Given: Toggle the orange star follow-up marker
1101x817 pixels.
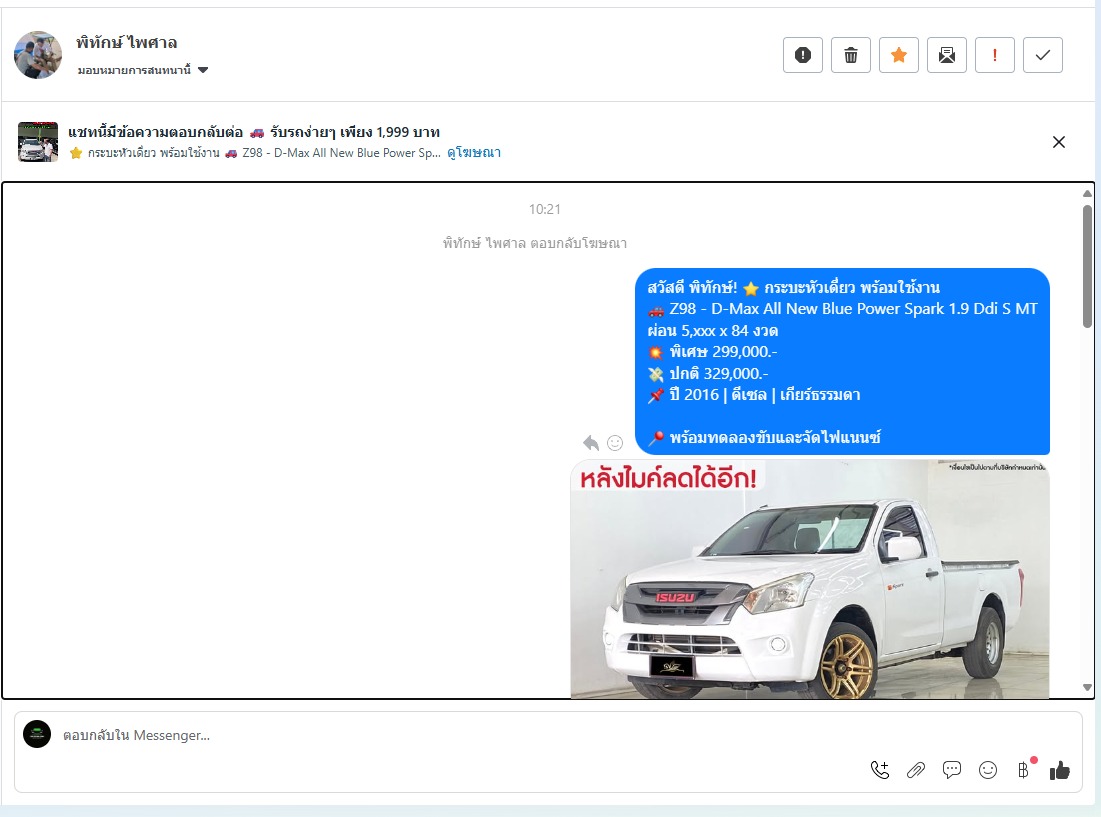Looking at the screenshot, I should (x=899, y=55).
